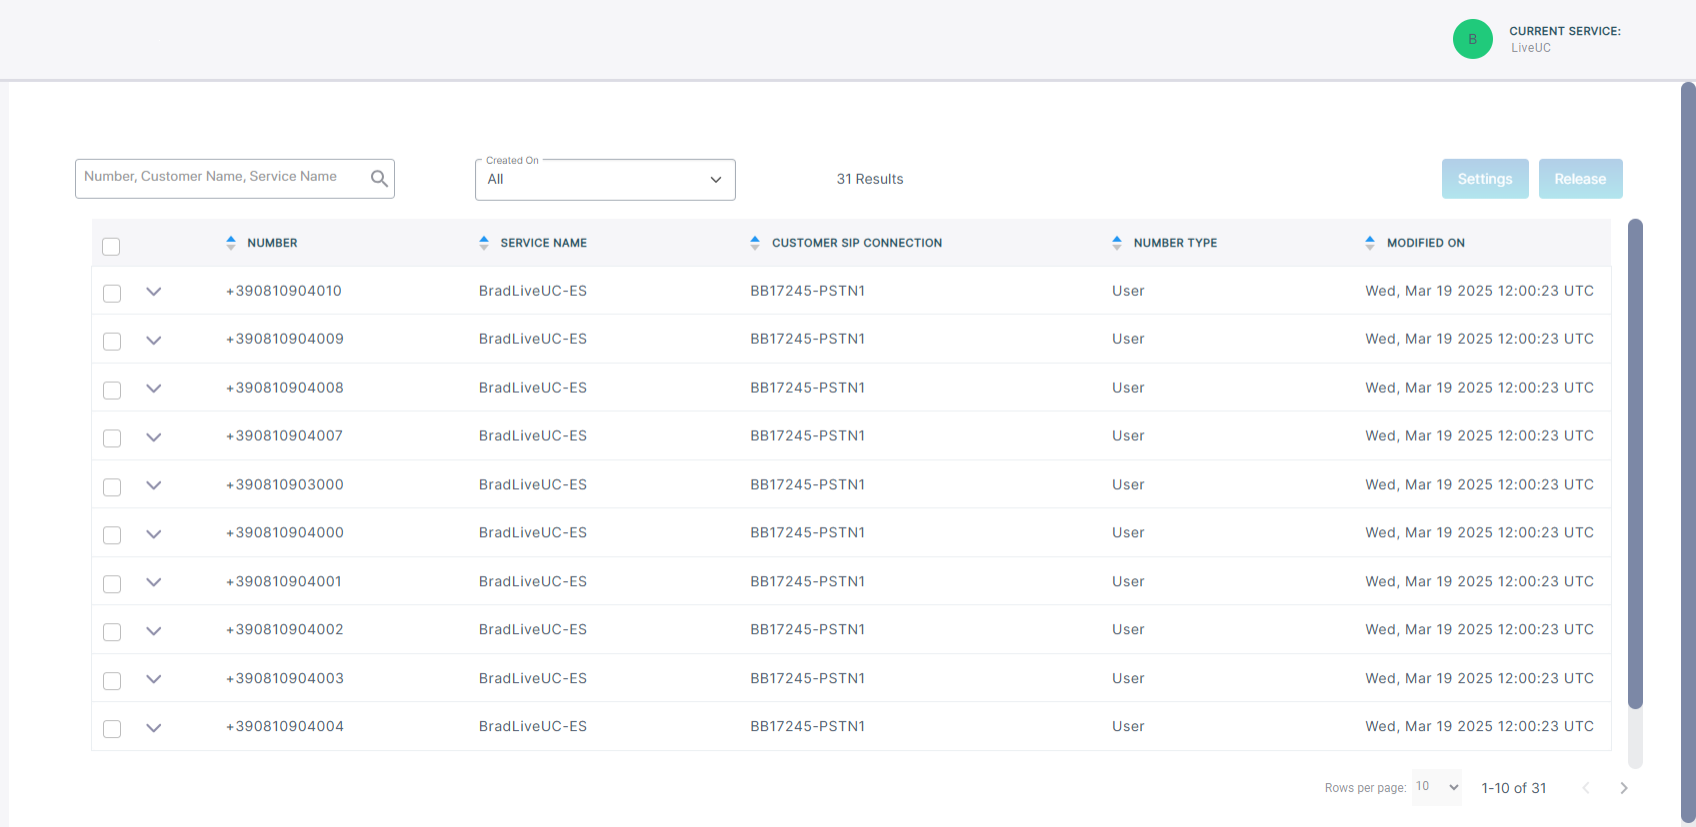Check the box for +390810904004
1696x827 pixels.
coord(112,729)
